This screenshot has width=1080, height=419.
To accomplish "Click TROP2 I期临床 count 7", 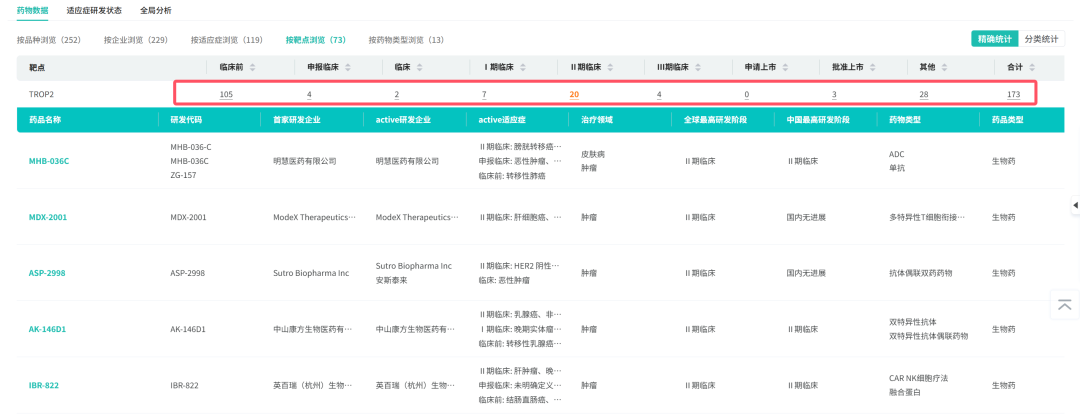I will pyautogui.click(x=484, y=94).
